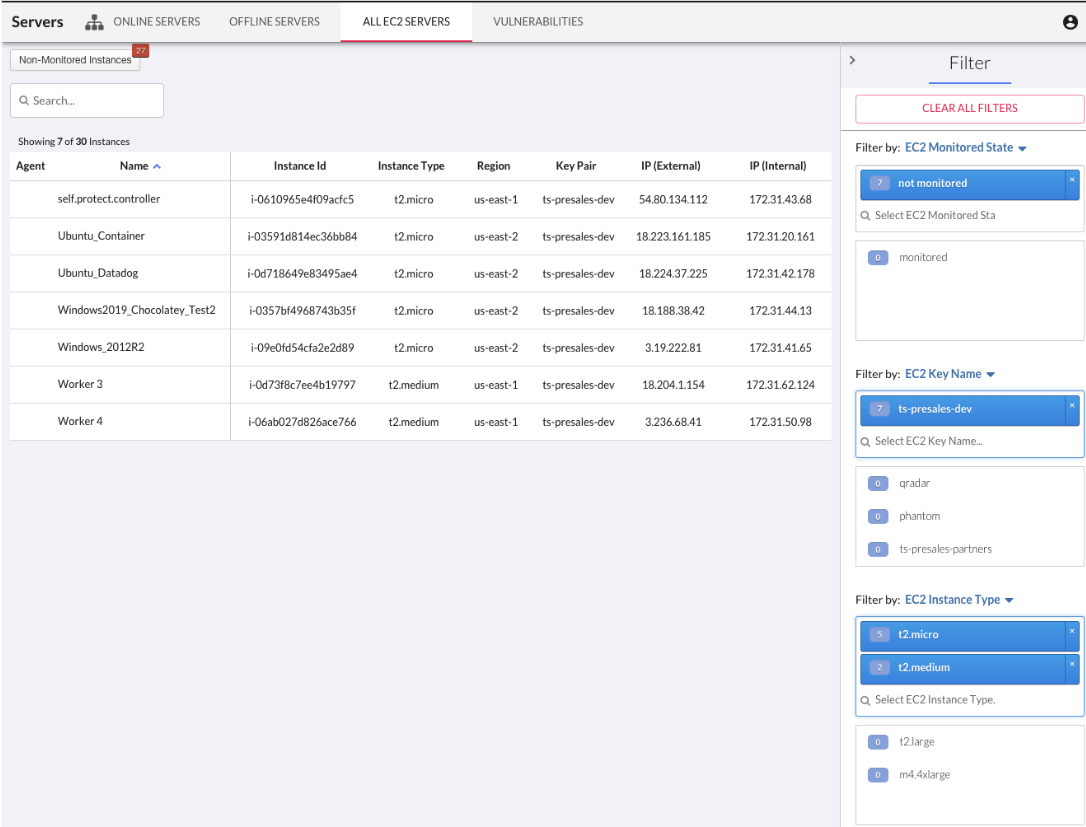Open the Ubuntu_Datadog instance row

click(420, 274)
